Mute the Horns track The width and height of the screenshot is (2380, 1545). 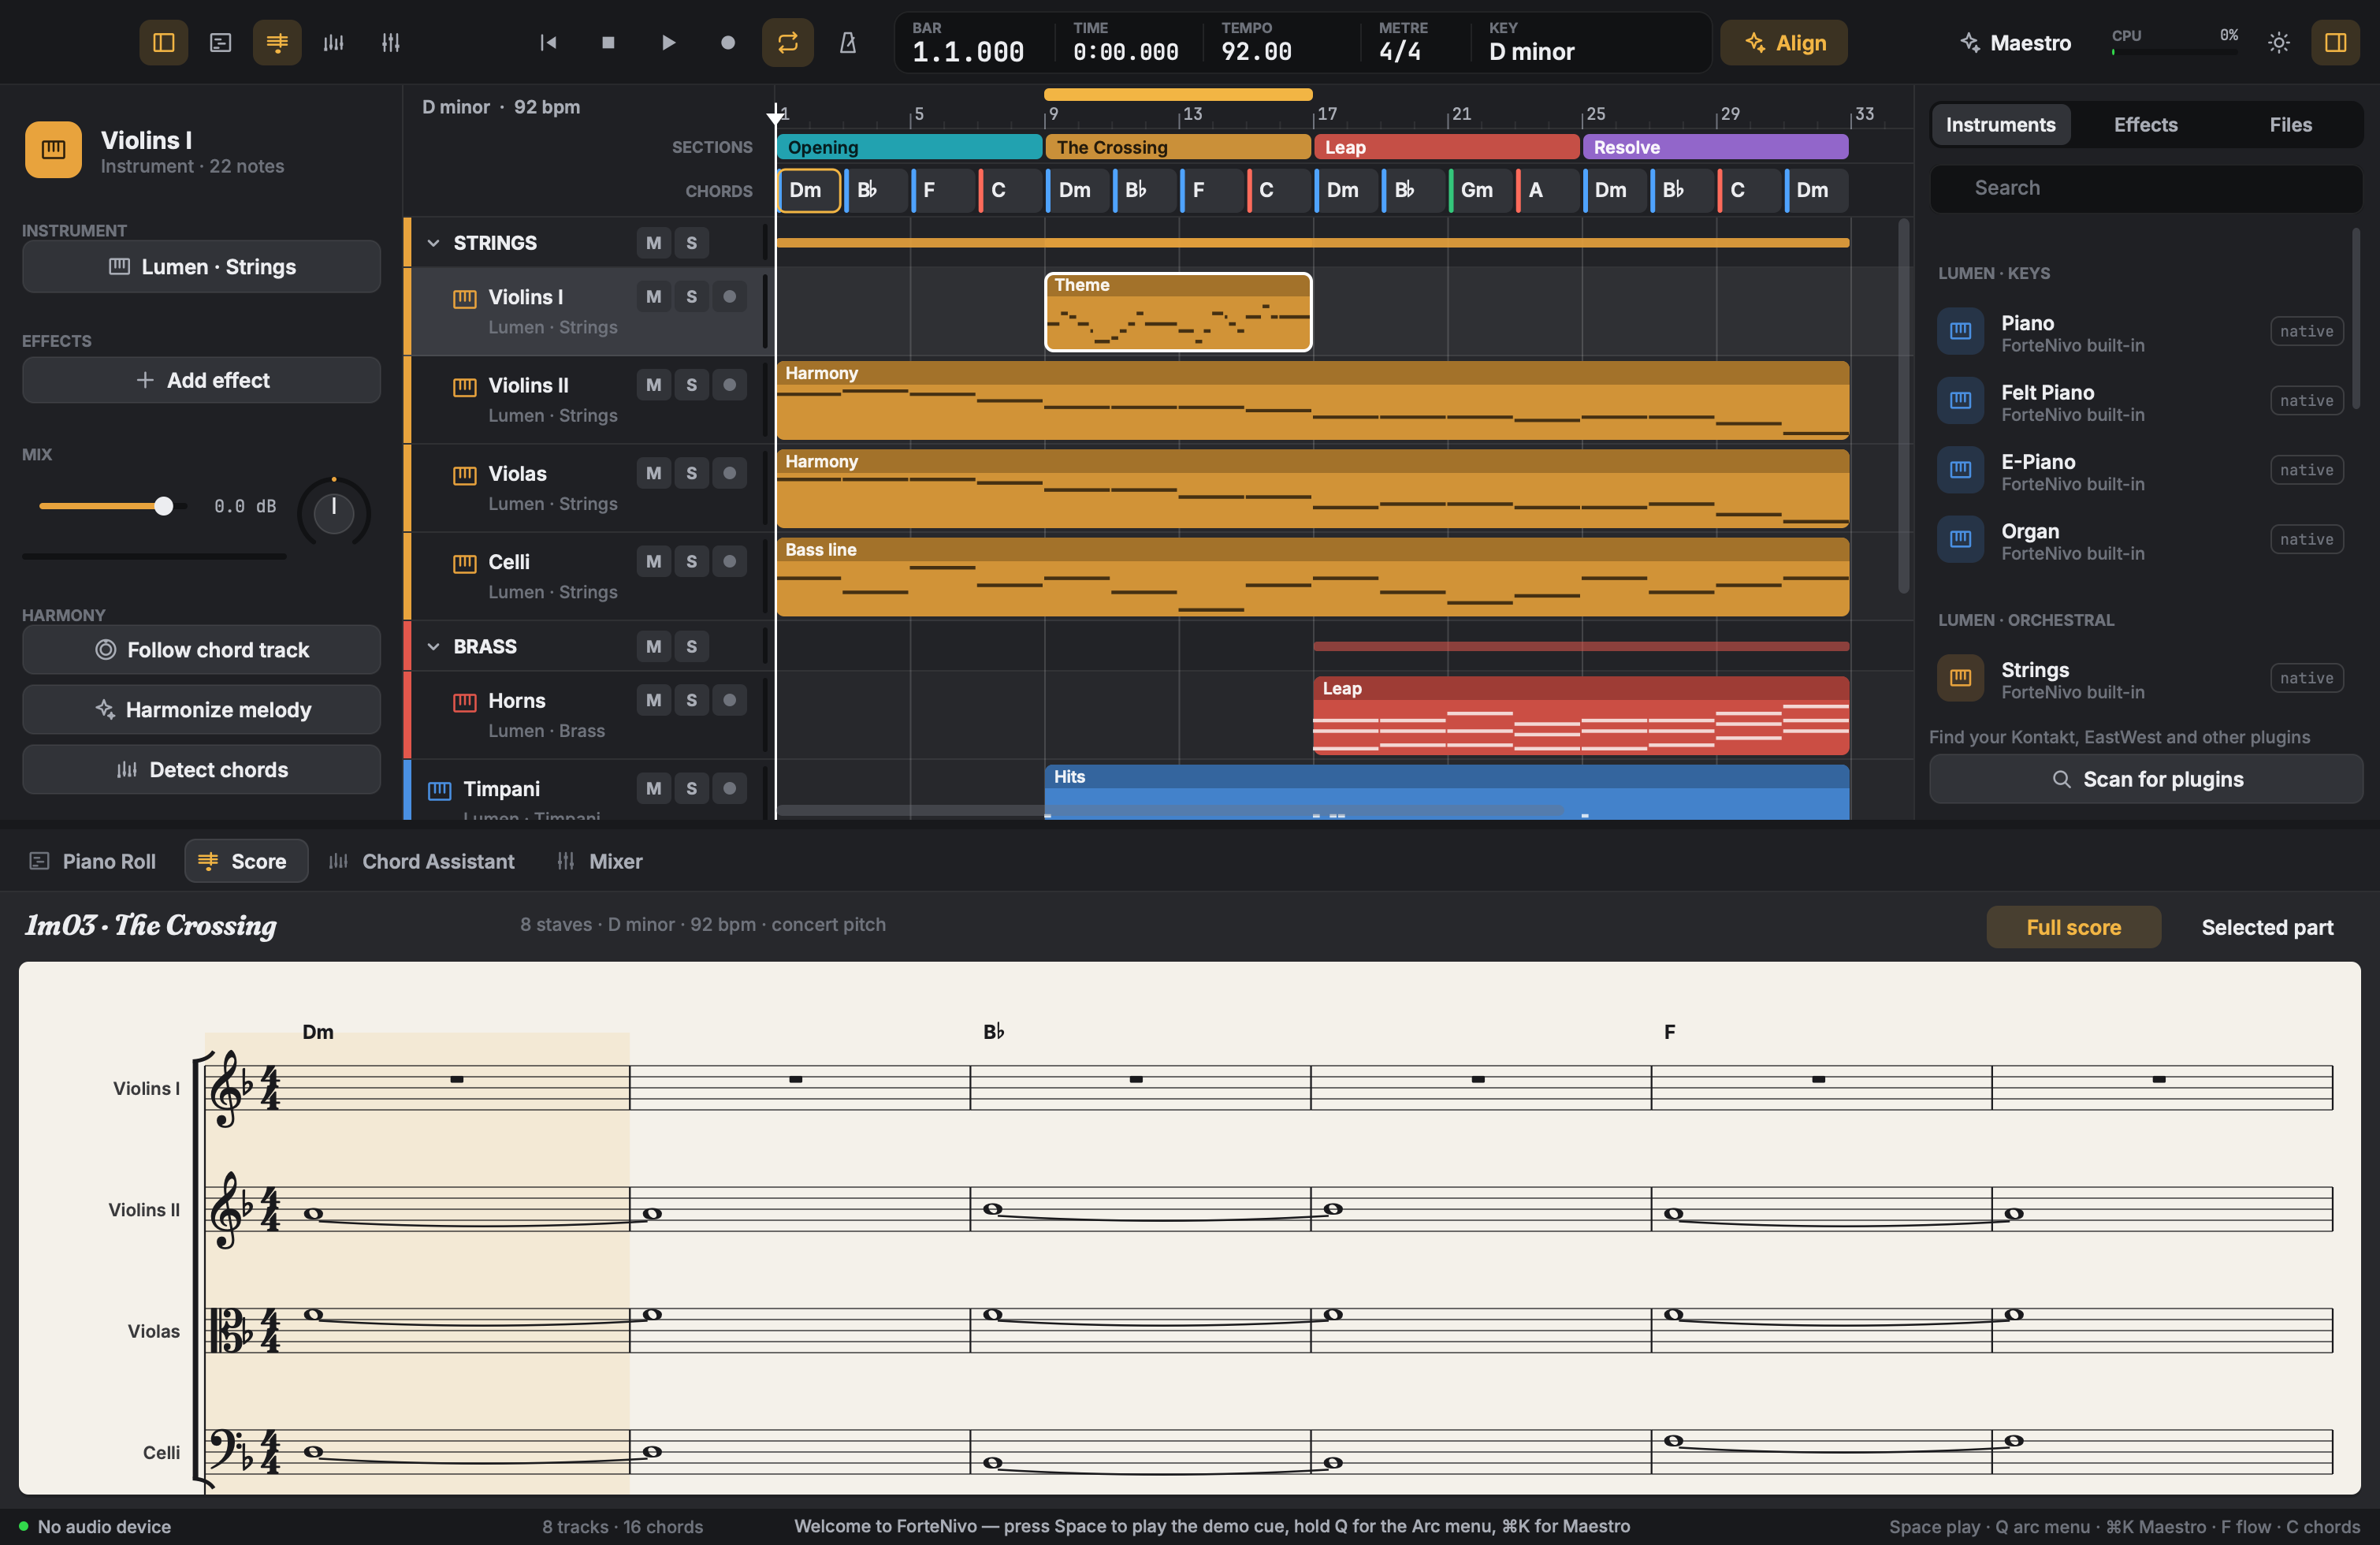[x=653, y=700]
